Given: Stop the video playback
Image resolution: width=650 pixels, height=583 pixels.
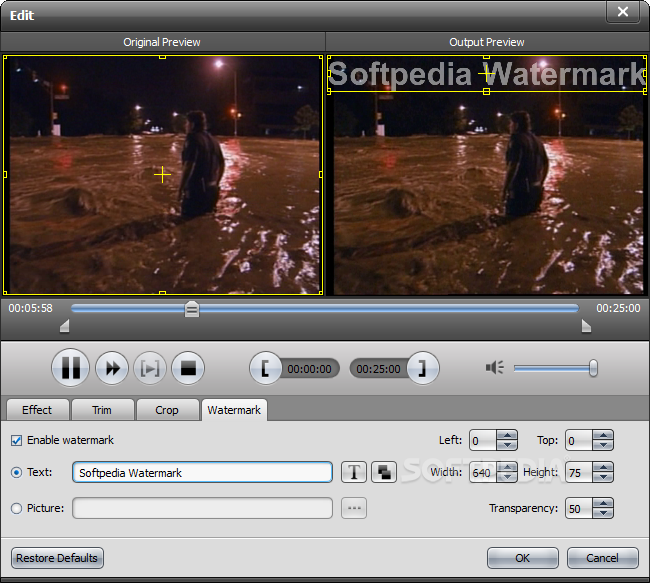Looking at the screenshot, I should [188, 368].
